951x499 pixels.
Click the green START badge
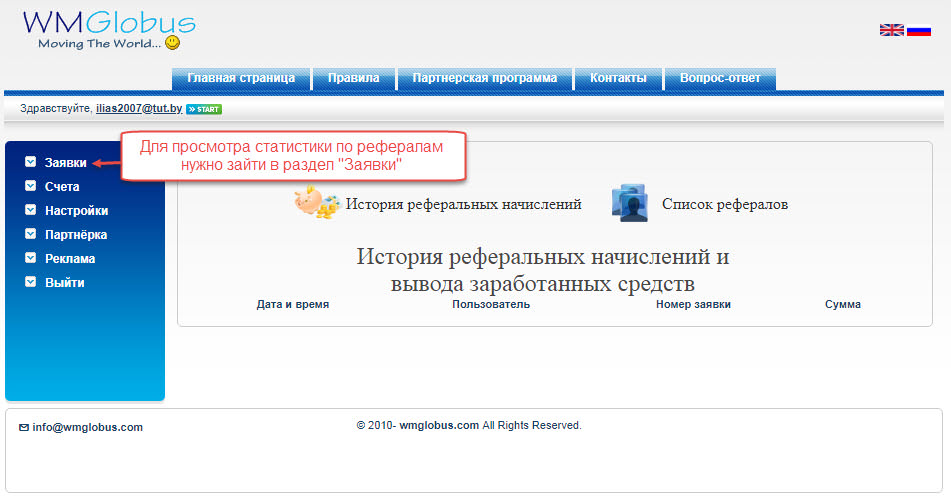[x=204, y=108]
